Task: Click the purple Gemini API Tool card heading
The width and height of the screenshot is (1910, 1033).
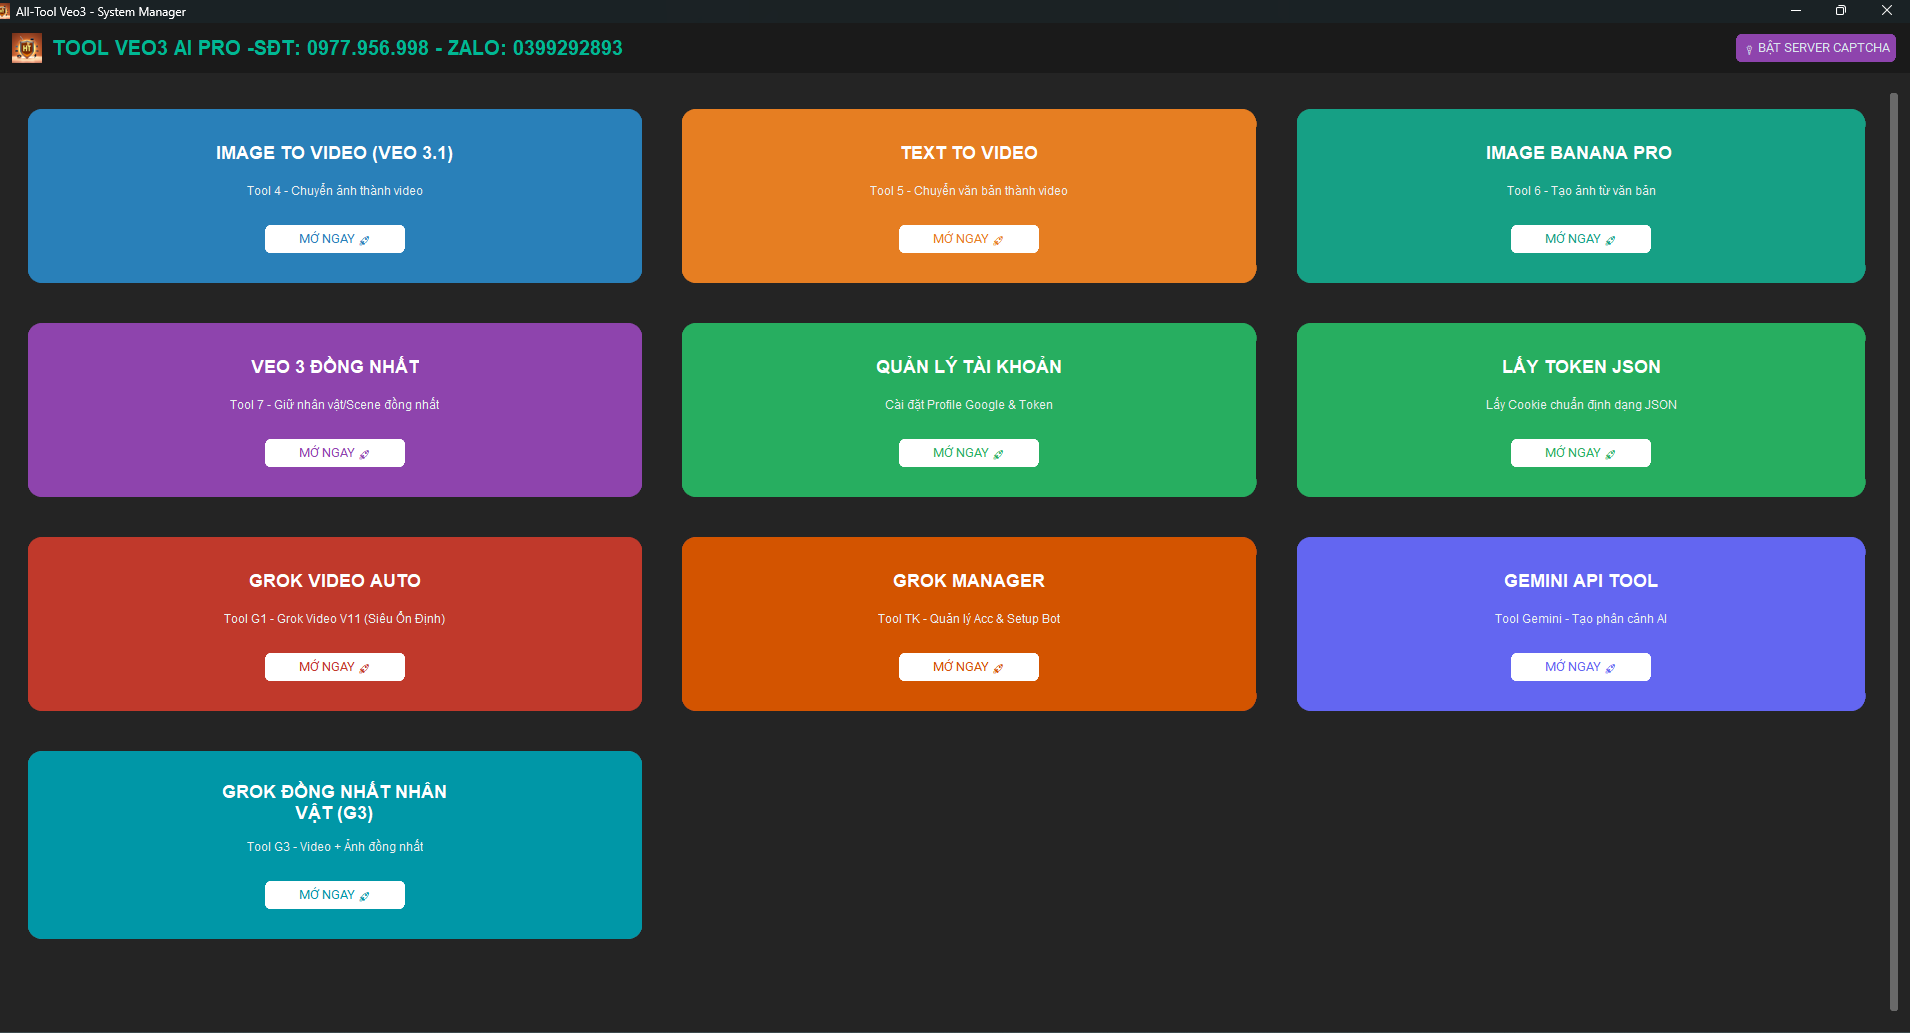Action: pyautogui.click(x=1580, y=581)
